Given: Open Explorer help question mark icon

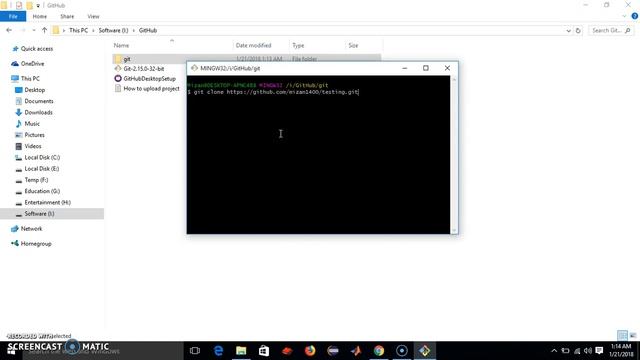Looking at the screenshot, I should coord(635,16).
